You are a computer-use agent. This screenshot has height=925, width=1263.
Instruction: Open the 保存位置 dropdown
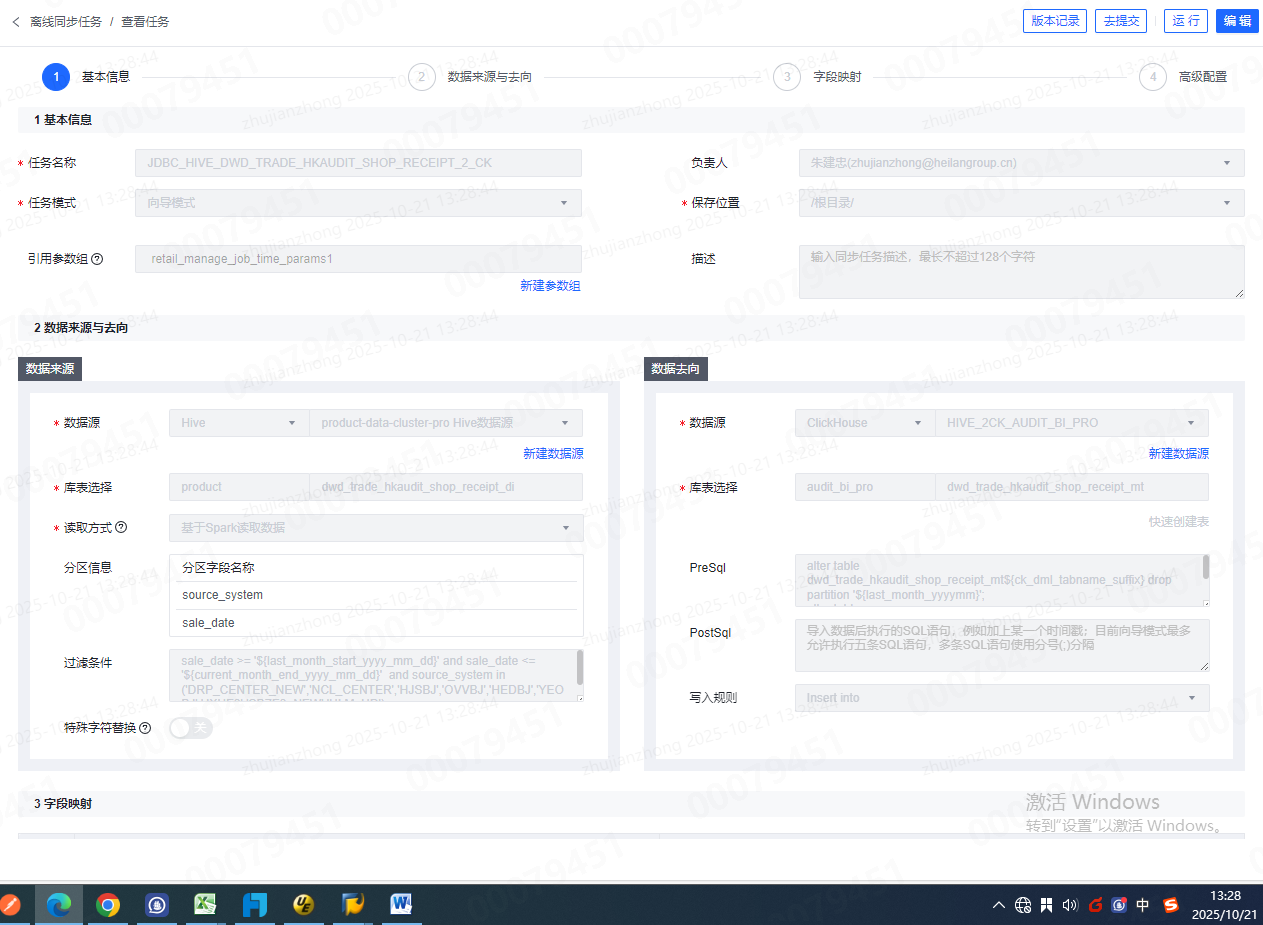[x=1021, y=203]
